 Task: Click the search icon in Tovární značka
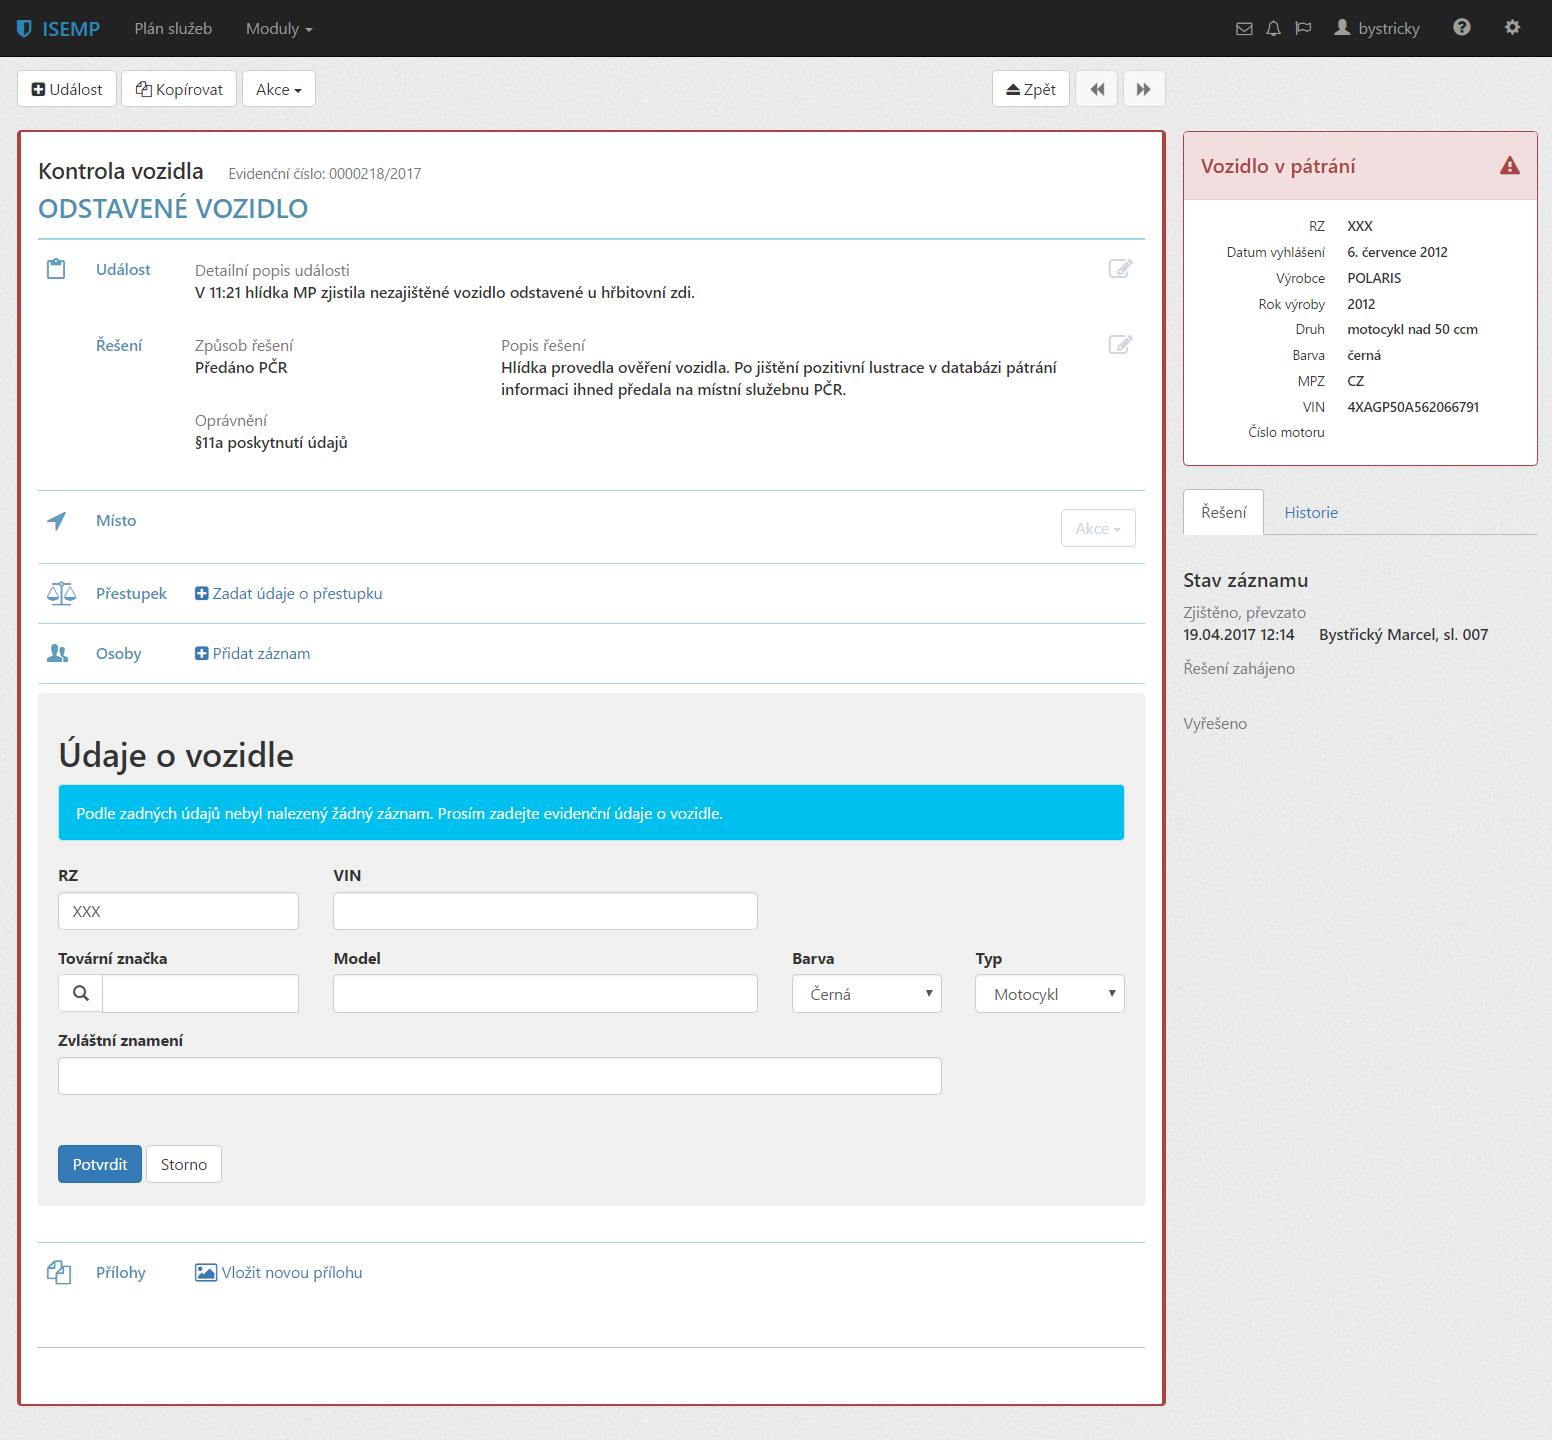(x=81, y=993)
